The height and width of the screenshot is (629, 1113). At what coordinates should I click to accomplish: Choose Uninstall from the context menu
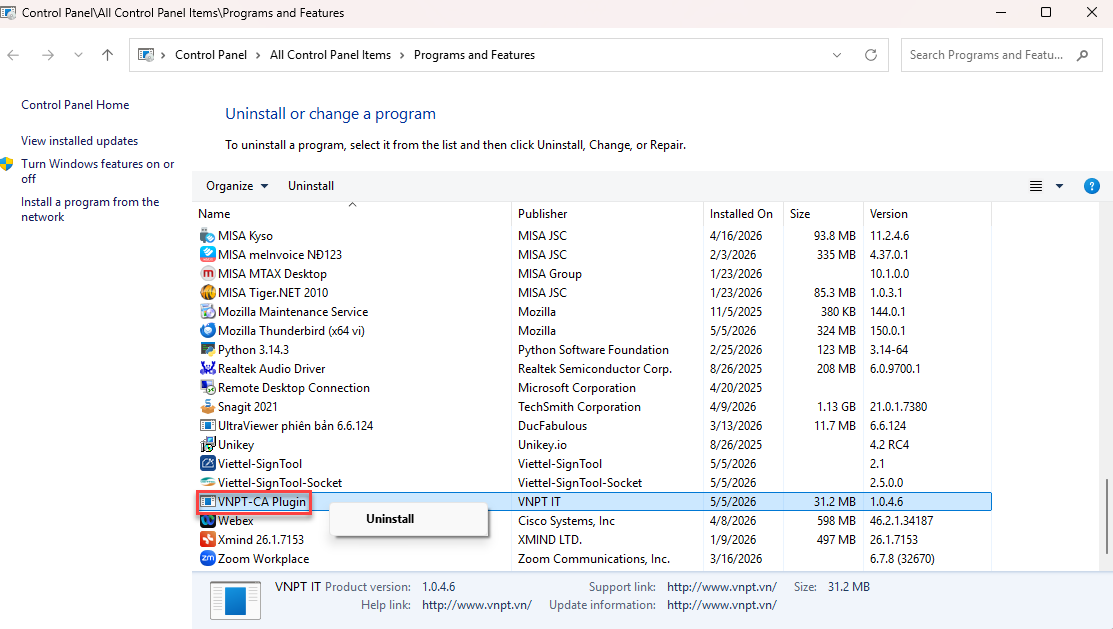409,519
